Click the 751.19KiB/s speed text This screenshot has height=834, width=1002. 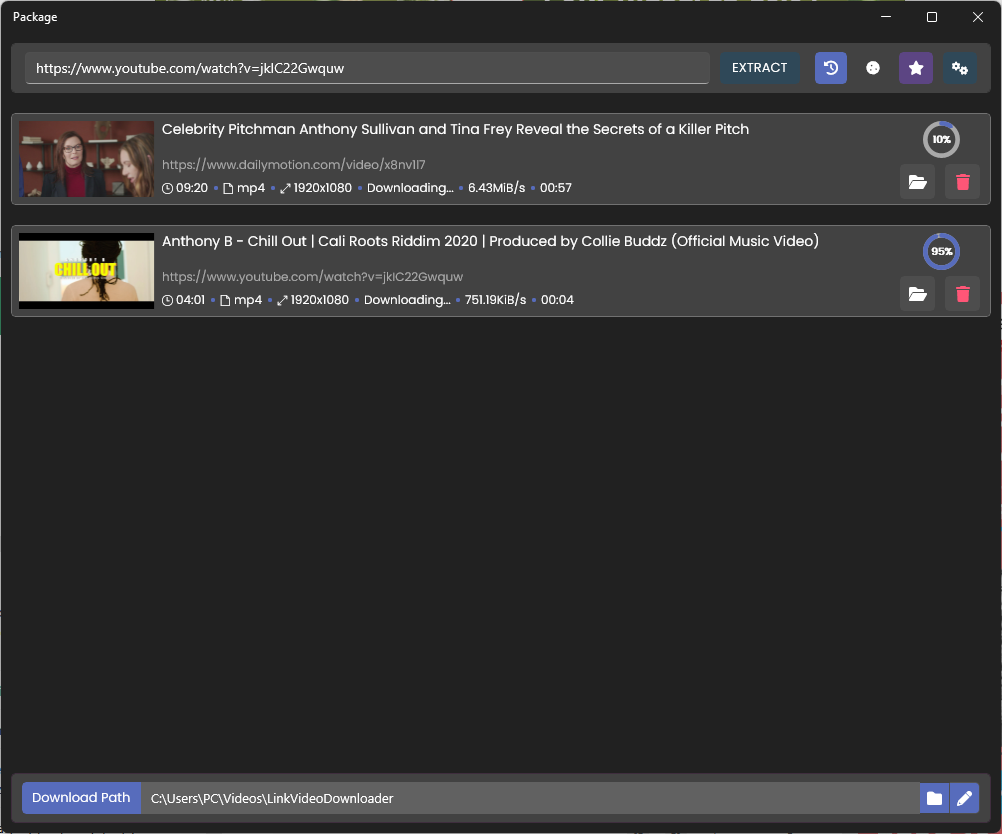tap(495, 300)
